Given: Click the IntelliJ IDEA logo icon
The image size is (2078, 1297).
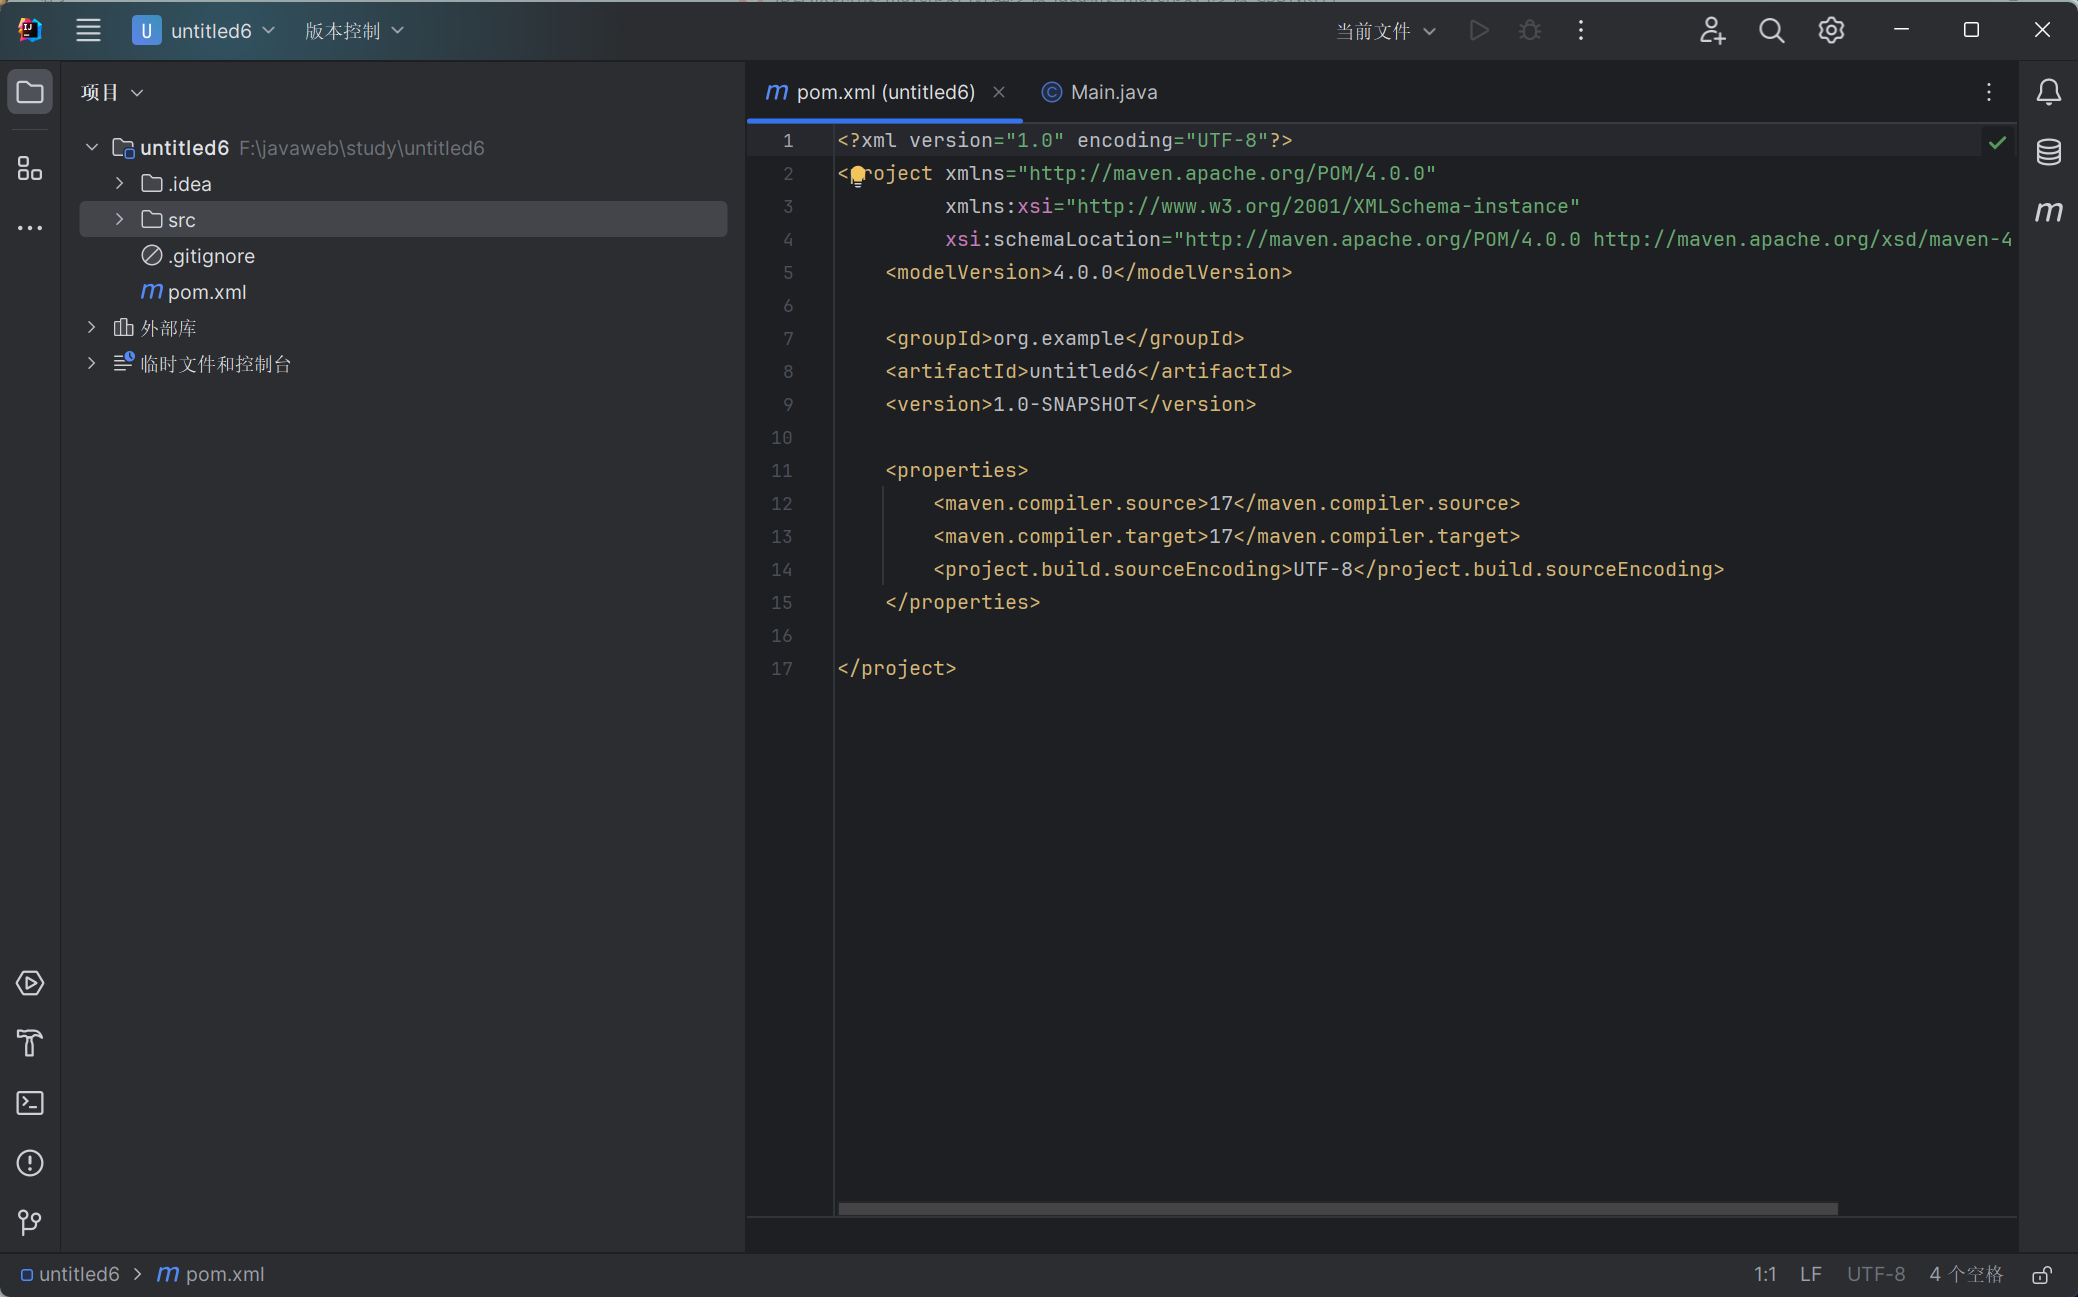Looking at the screenshot, I should (30, 30).
